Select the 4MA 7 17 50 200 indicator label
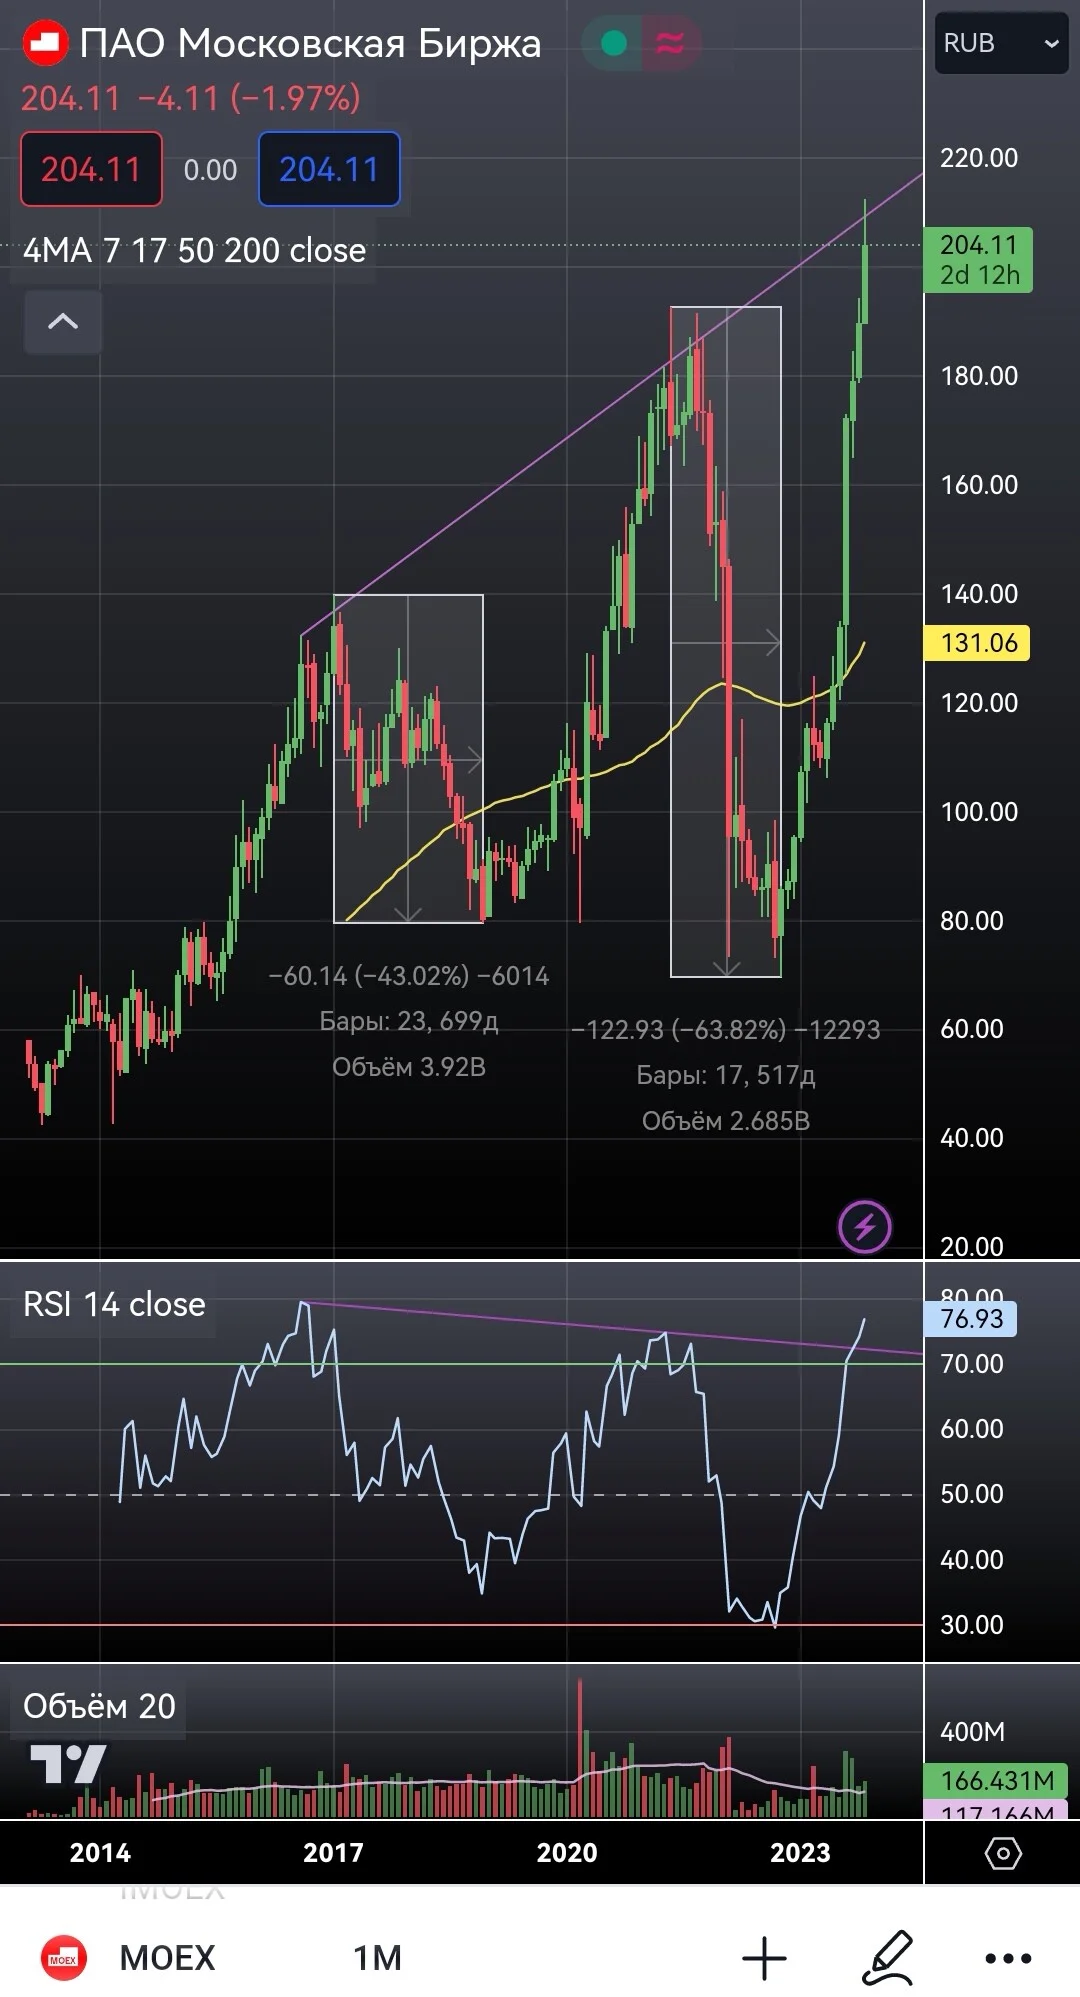 (x=194, y=250)
